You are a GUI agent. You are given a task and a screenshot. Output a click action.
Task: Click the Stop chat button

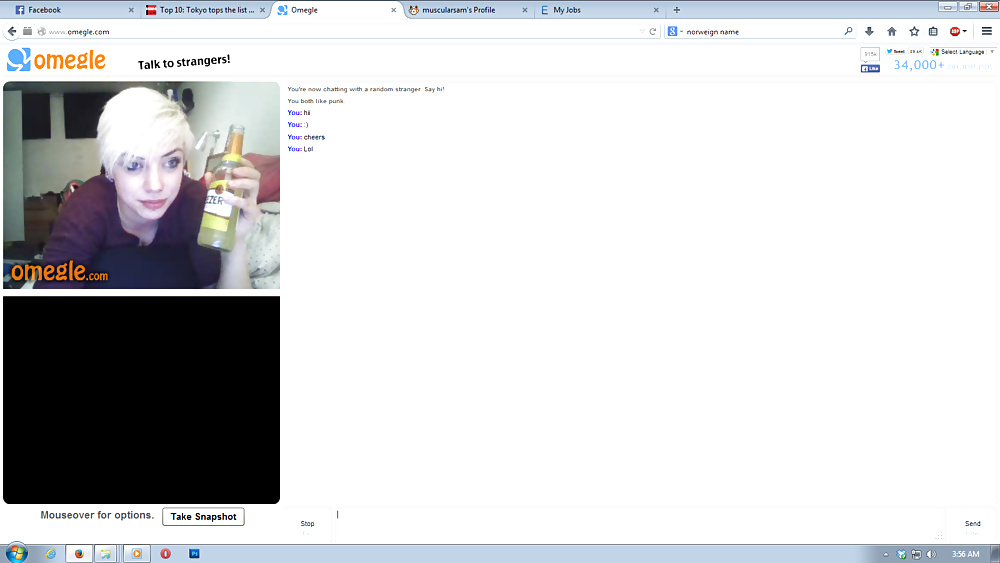307,526
